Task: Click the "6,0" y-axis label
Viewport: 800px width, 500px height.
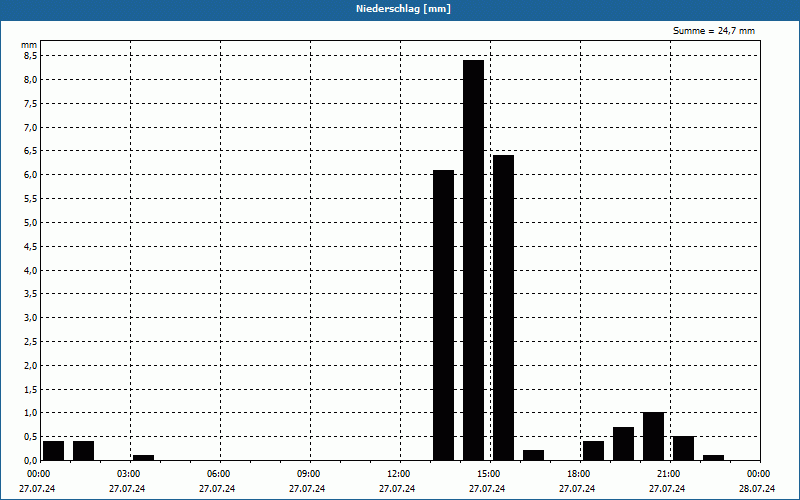Action: [31, 175]
